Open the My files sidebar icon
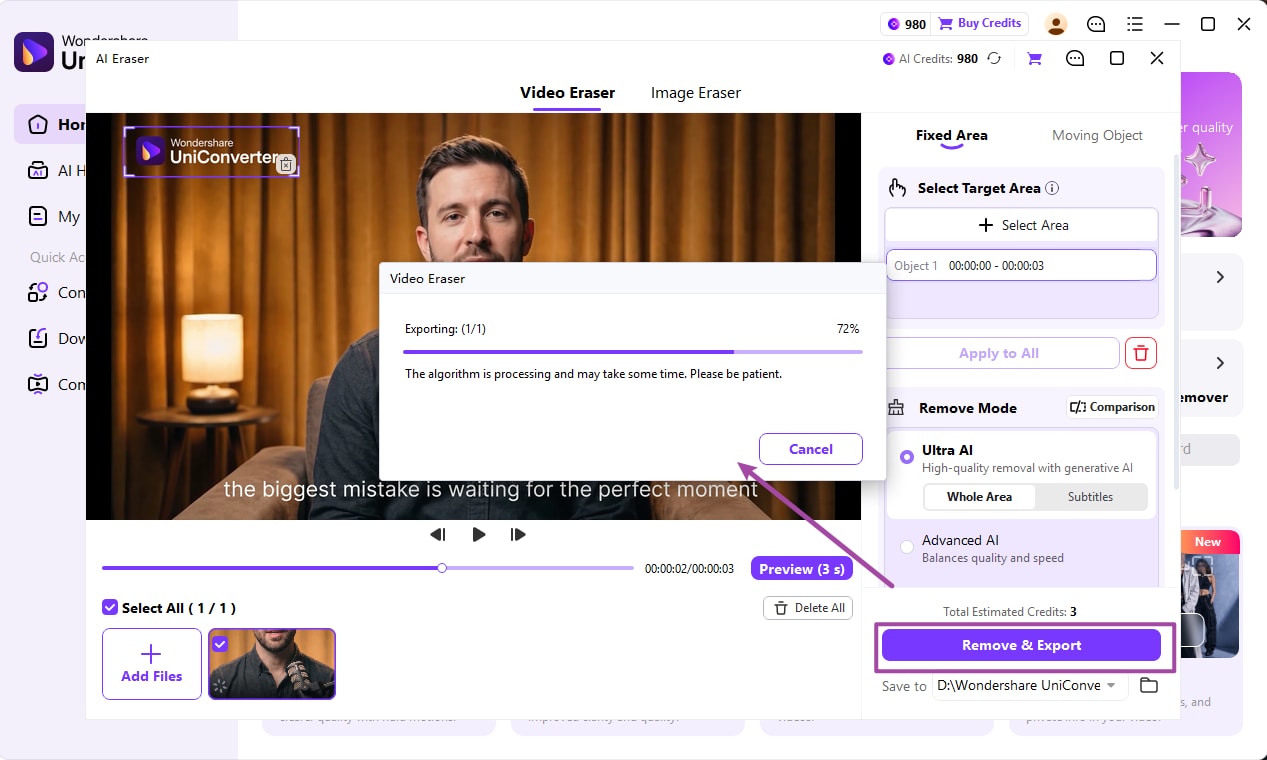Screen dimensions: 1267x760 pyautogui.click(x=38, y=216)
